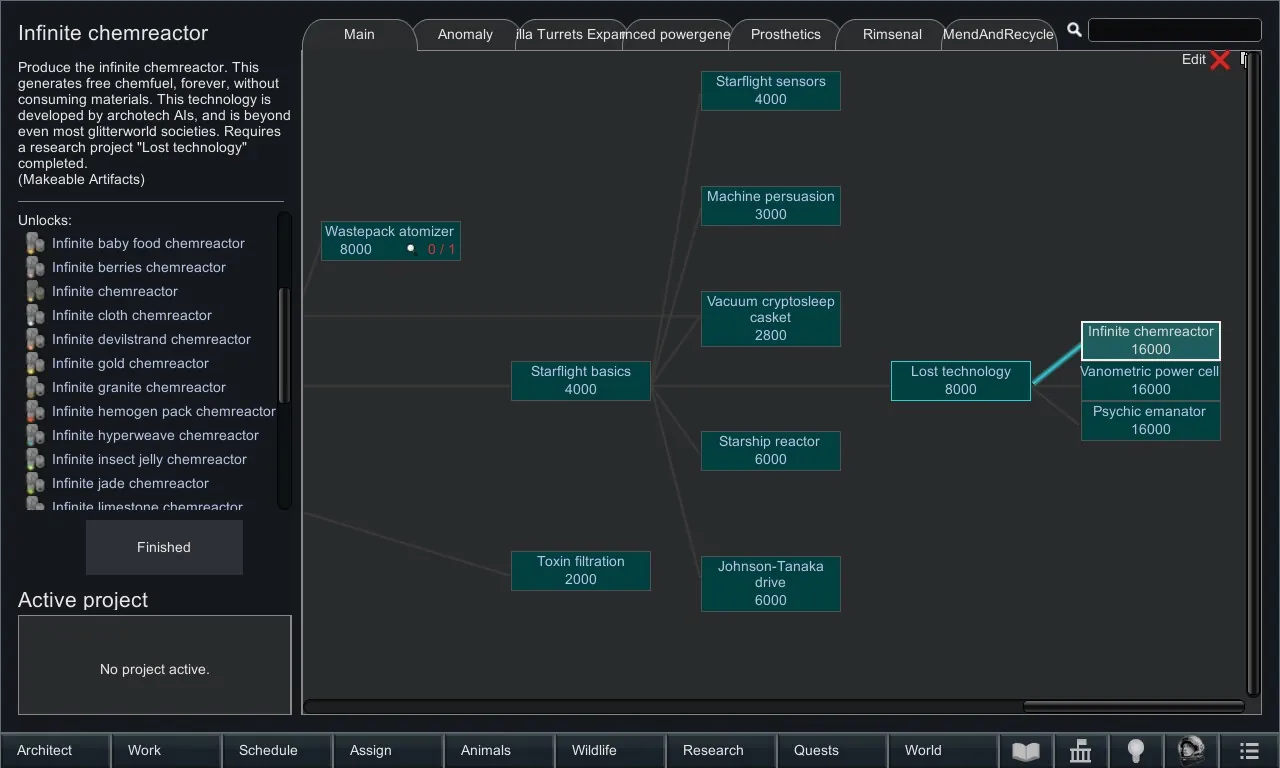Select the Wastepack atomizer research node
The width and height of the screenshot is (1280, 768).
pyautogui.click(x=390, y=240)
